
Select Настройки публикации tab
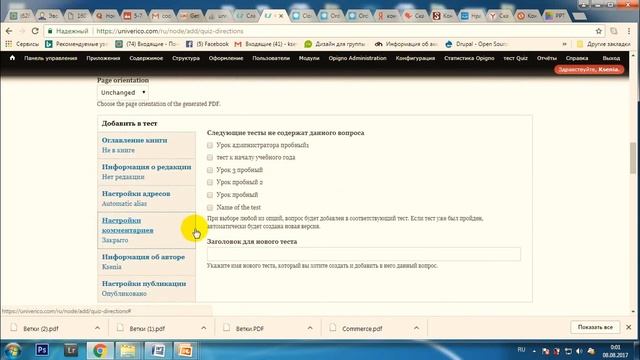(x=147, y=288)
